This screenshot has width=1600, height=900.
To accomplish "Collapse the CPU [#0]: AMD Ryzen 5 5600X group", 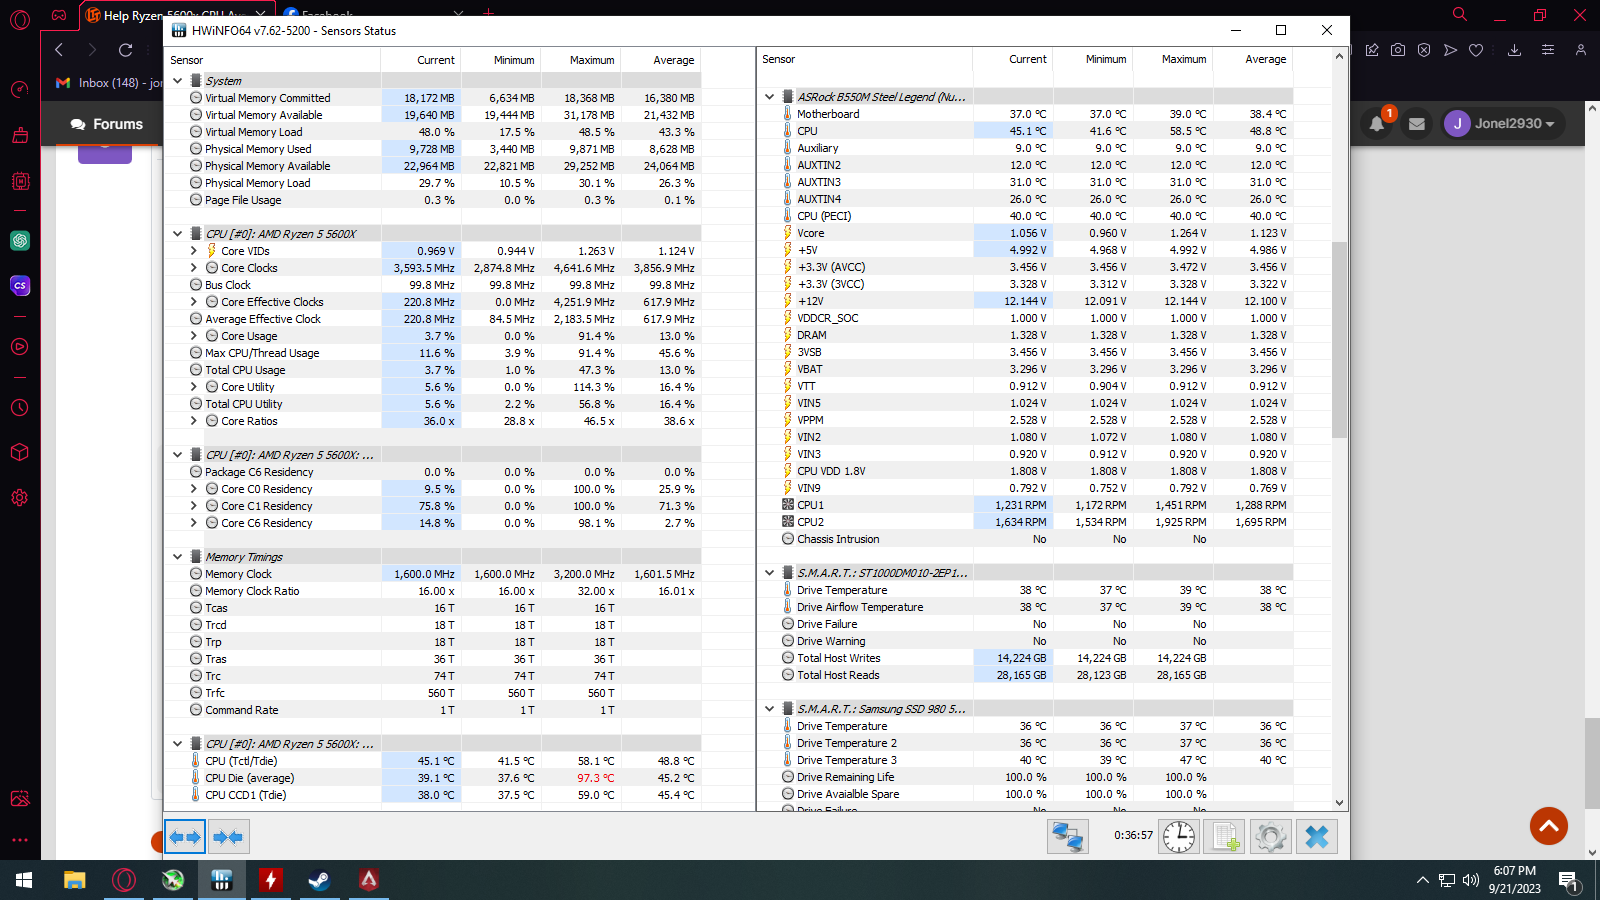I will [x=178, y=234].
